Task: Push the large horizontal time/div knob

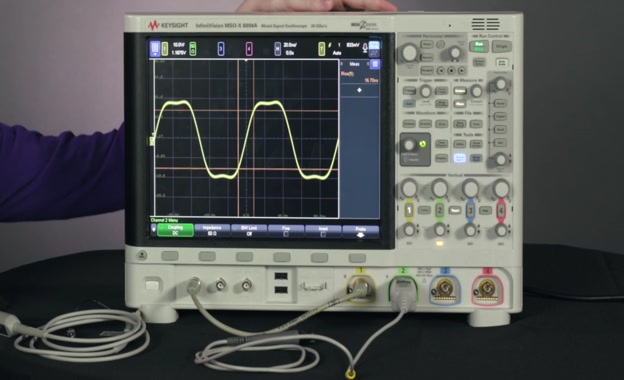Action: (409, 52)
